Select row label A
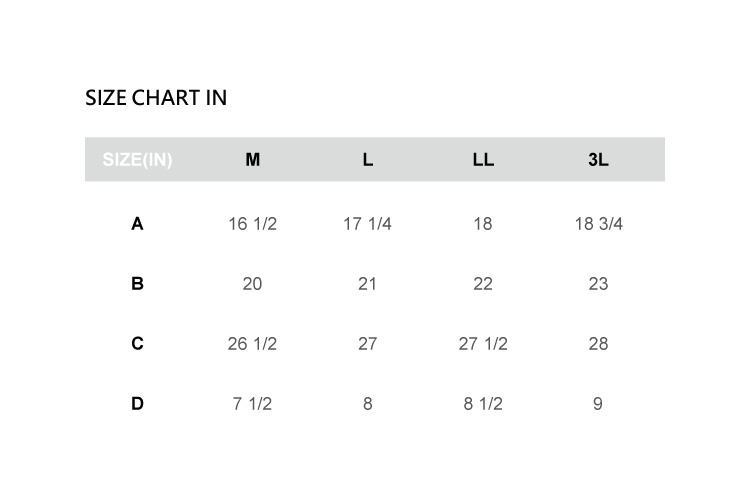 pyautogui.click(x=137, y=224)
